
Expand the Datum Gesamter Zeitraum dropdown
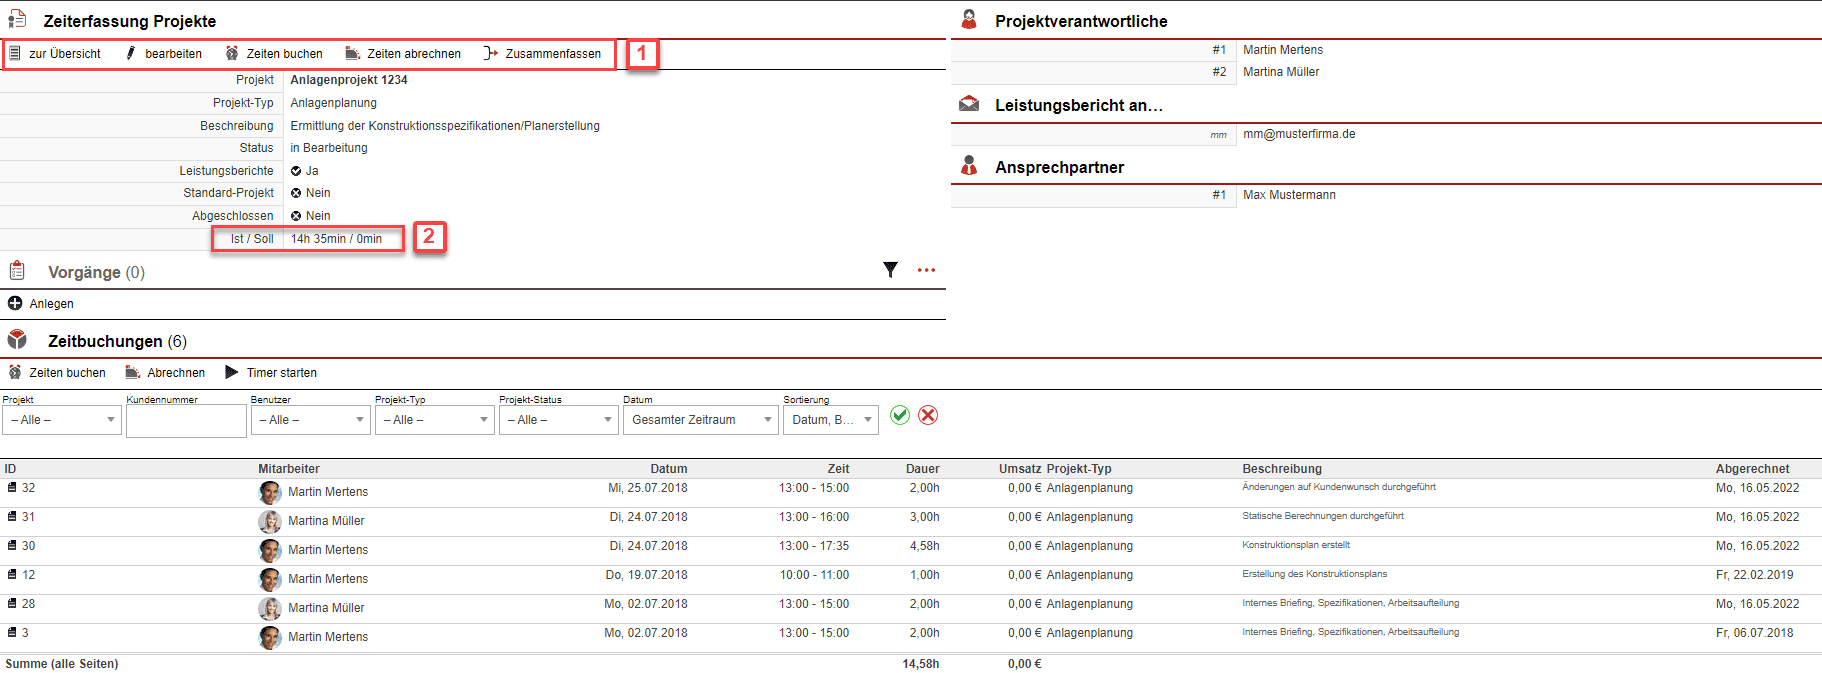[701, 420]
